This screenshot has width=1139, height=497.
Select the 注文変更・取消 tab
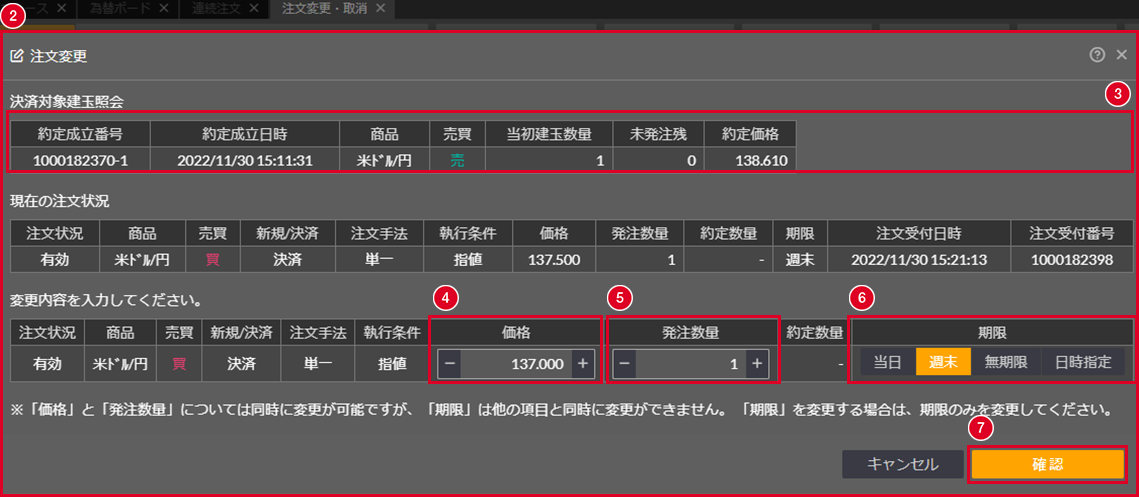click(x=323, y=8)
